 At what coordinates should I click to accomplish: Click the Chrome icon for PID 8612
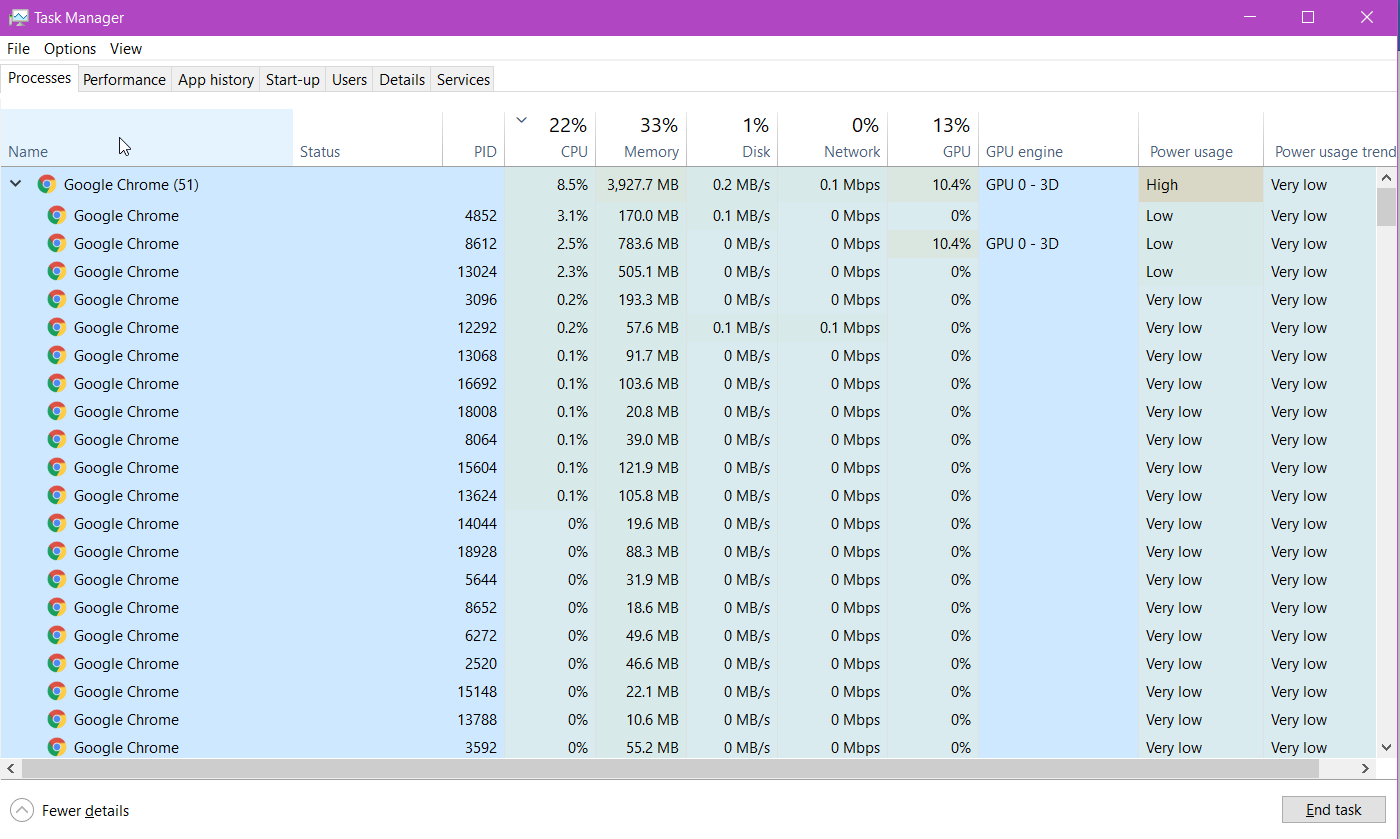pos(57,243)
